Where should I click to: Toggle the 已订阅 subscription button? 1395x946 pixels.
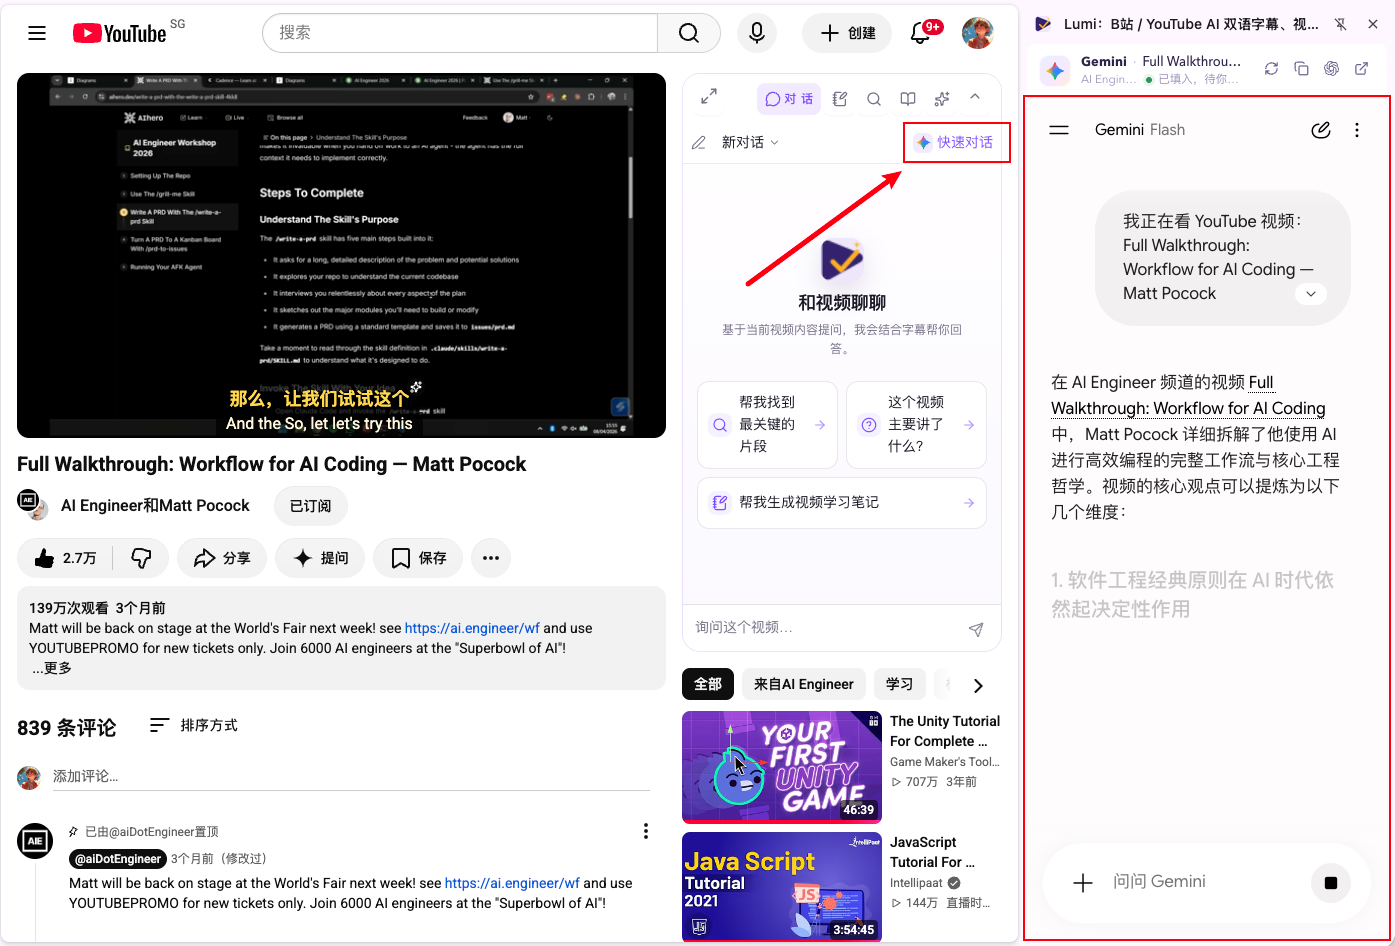click(x=310, y=506)
